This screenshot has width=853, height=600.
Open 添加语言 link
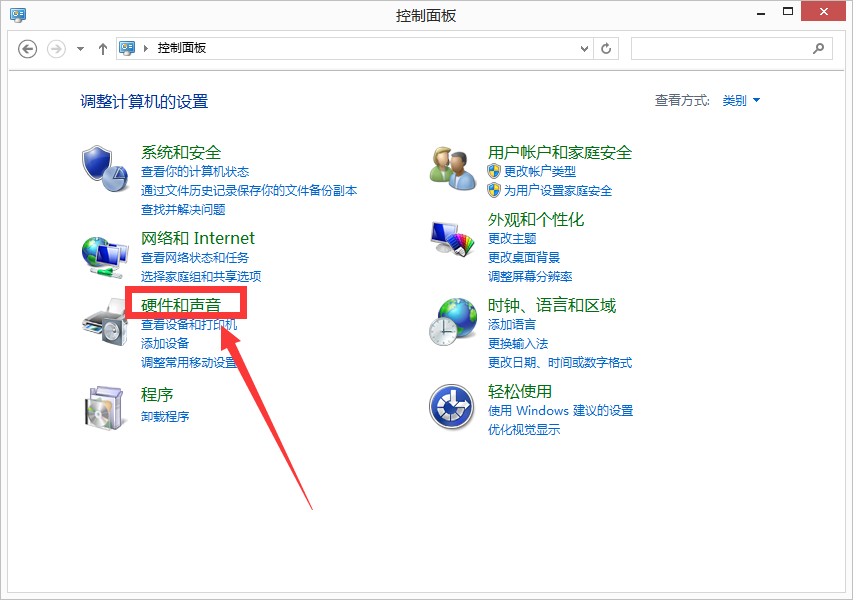[512, 325]
